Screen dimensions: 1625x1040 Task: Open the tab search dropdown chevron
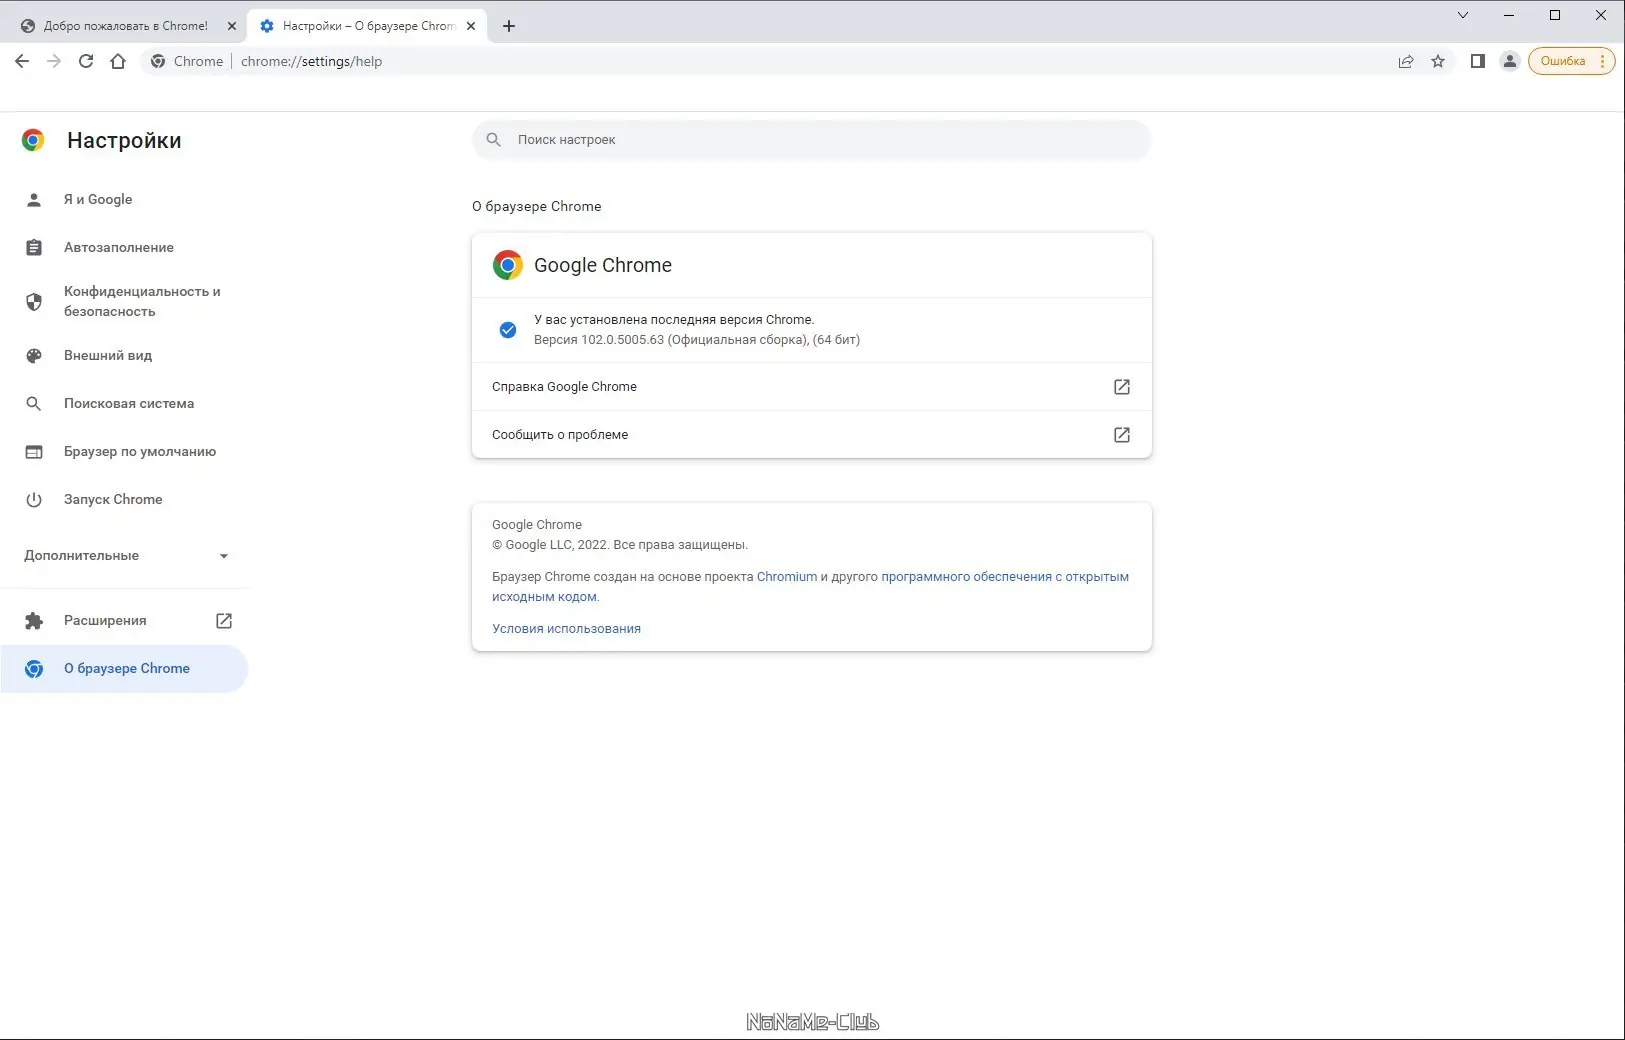pos(1463,15)
